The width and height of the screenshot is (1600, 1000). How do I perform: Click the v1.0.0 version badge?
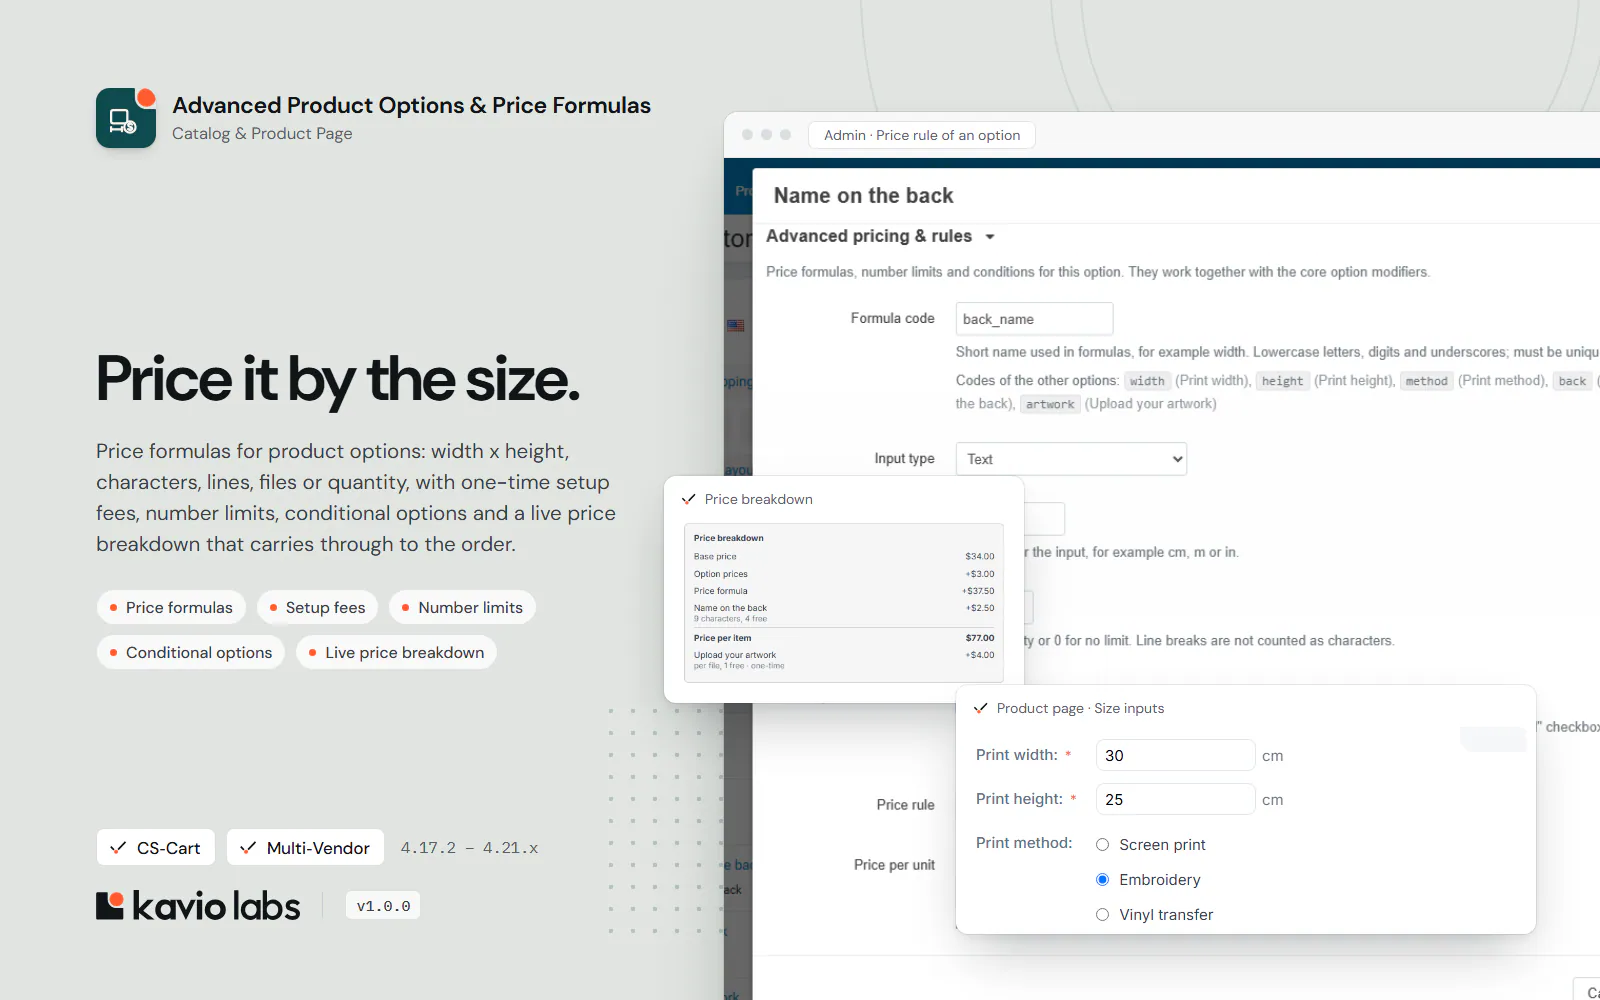click(383, 906)
